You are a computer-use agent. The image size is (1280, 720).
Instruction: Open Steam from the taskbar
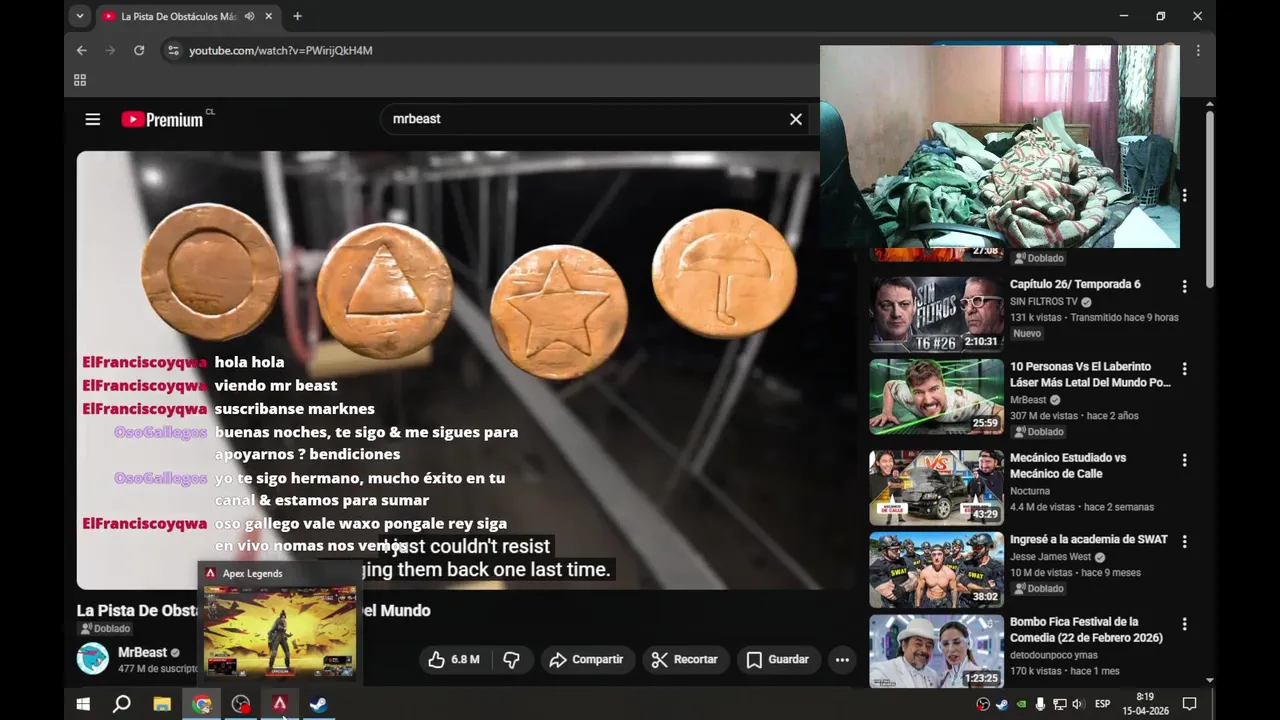click(317, 704)
